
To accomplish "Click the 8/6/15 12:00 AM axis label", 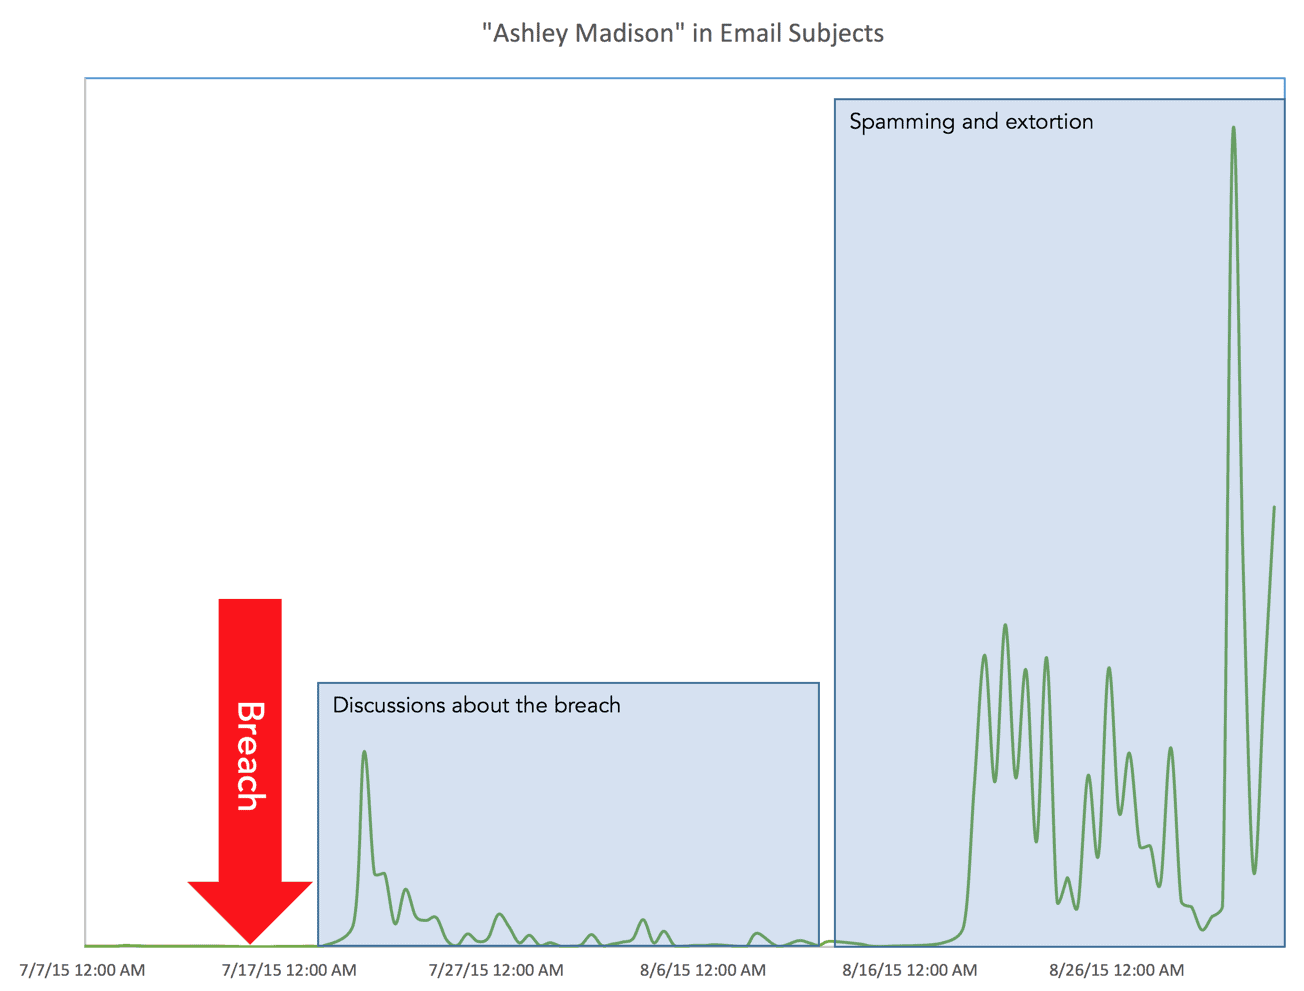I will click(703, 970).
